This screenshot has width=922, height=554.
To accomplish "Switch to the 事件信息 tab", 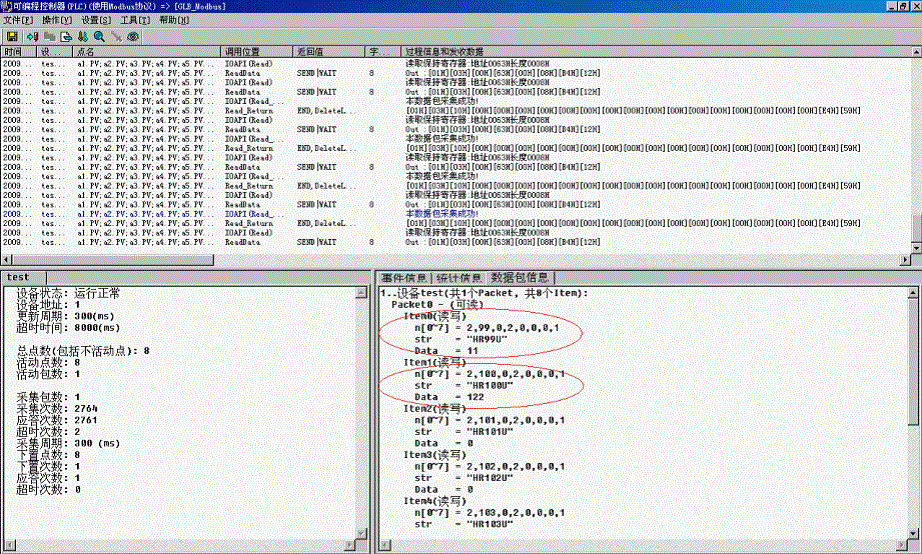I will point(404,277).
